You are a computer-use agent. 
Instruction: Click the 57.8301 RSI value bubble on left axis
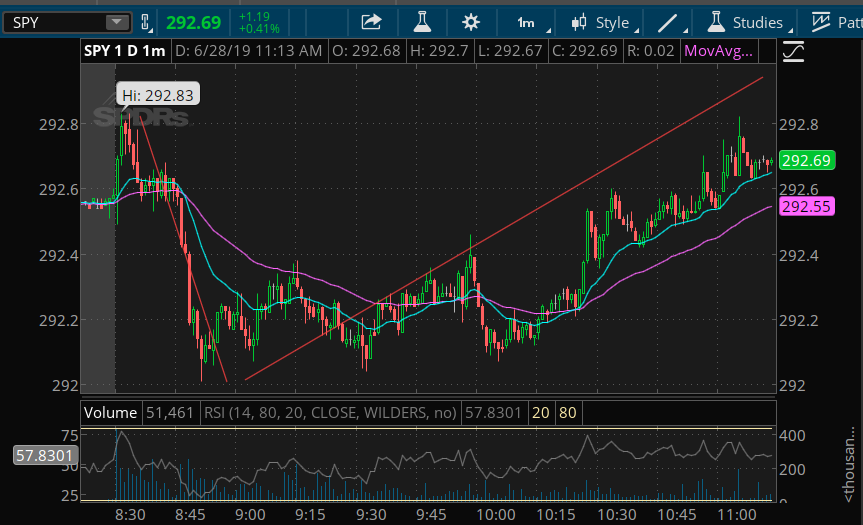[45, 456]
